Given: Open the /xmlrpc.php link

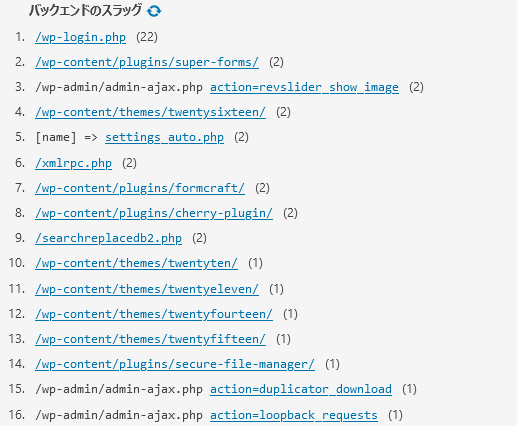Looking at the screenshot, I should click(73, 163).
